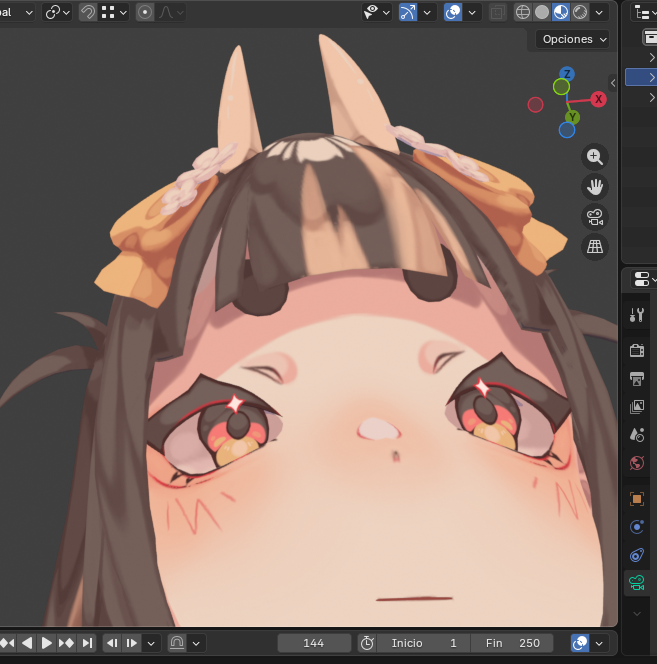657x664 pixels.
Task: Open the Object Constraints properties tab
Action: pyautogui.click(x=637, y=555)
